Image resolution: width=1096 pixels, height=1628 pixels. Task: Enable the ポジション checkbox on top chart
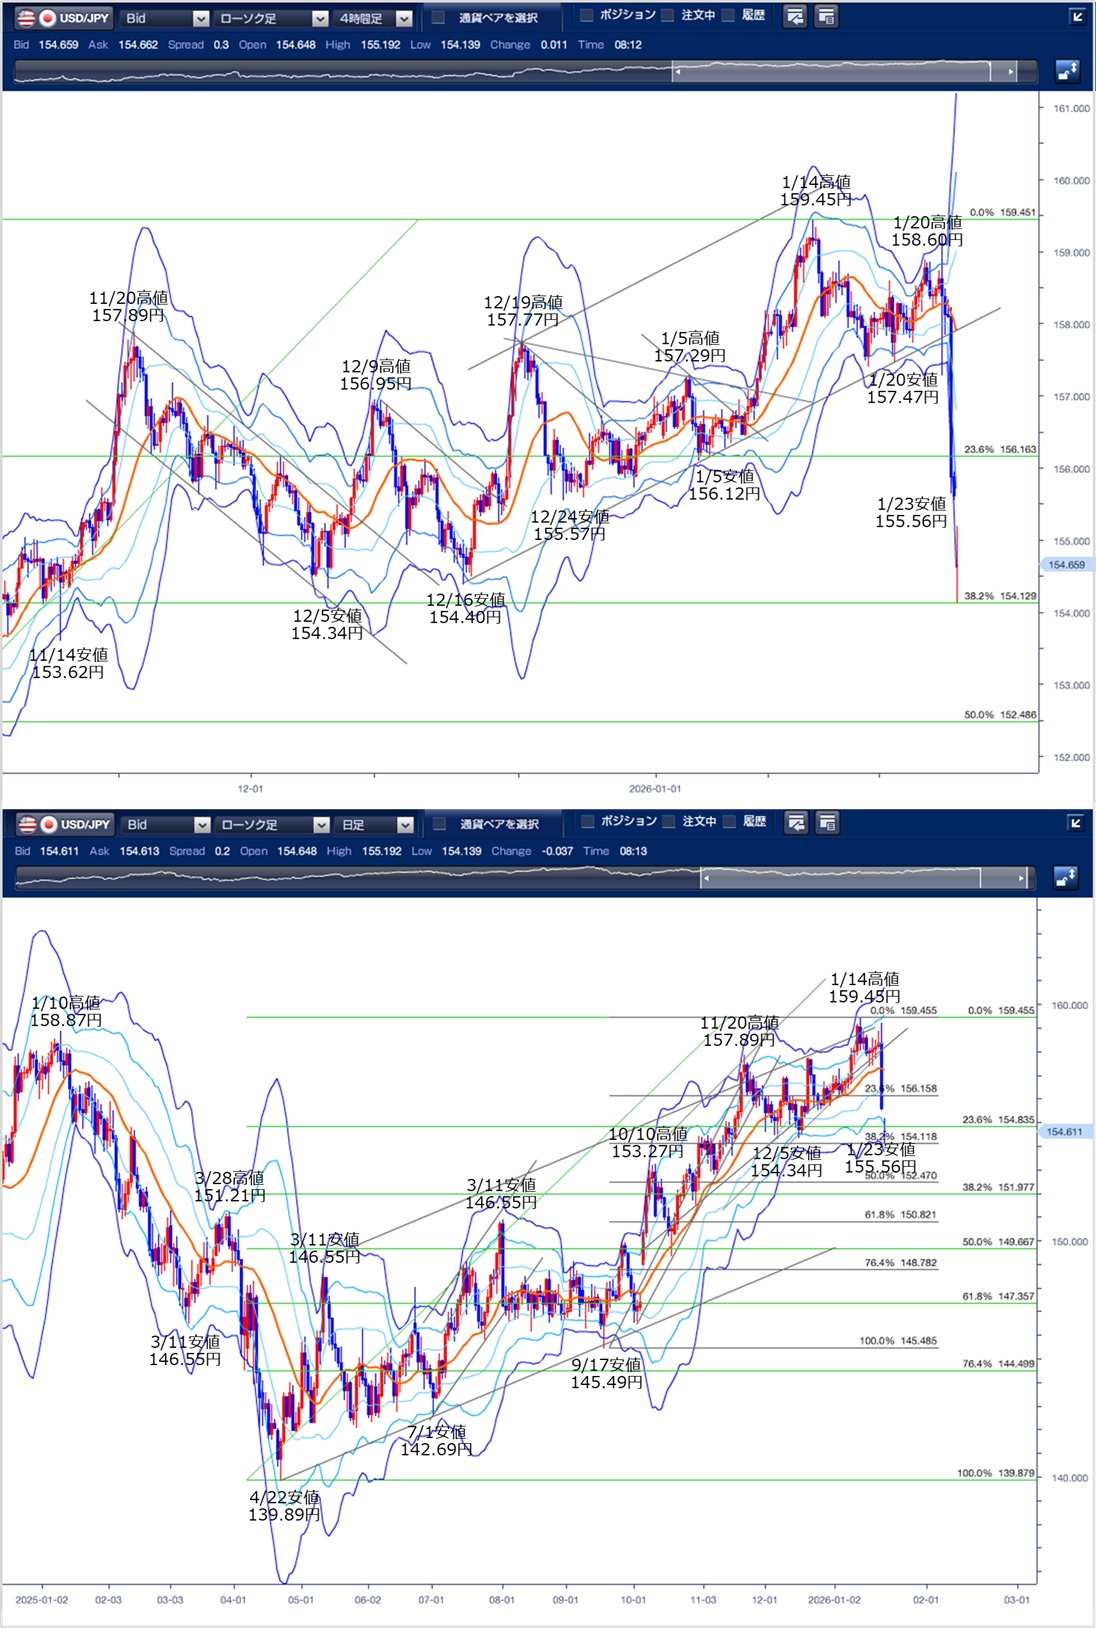coord(587,16)
